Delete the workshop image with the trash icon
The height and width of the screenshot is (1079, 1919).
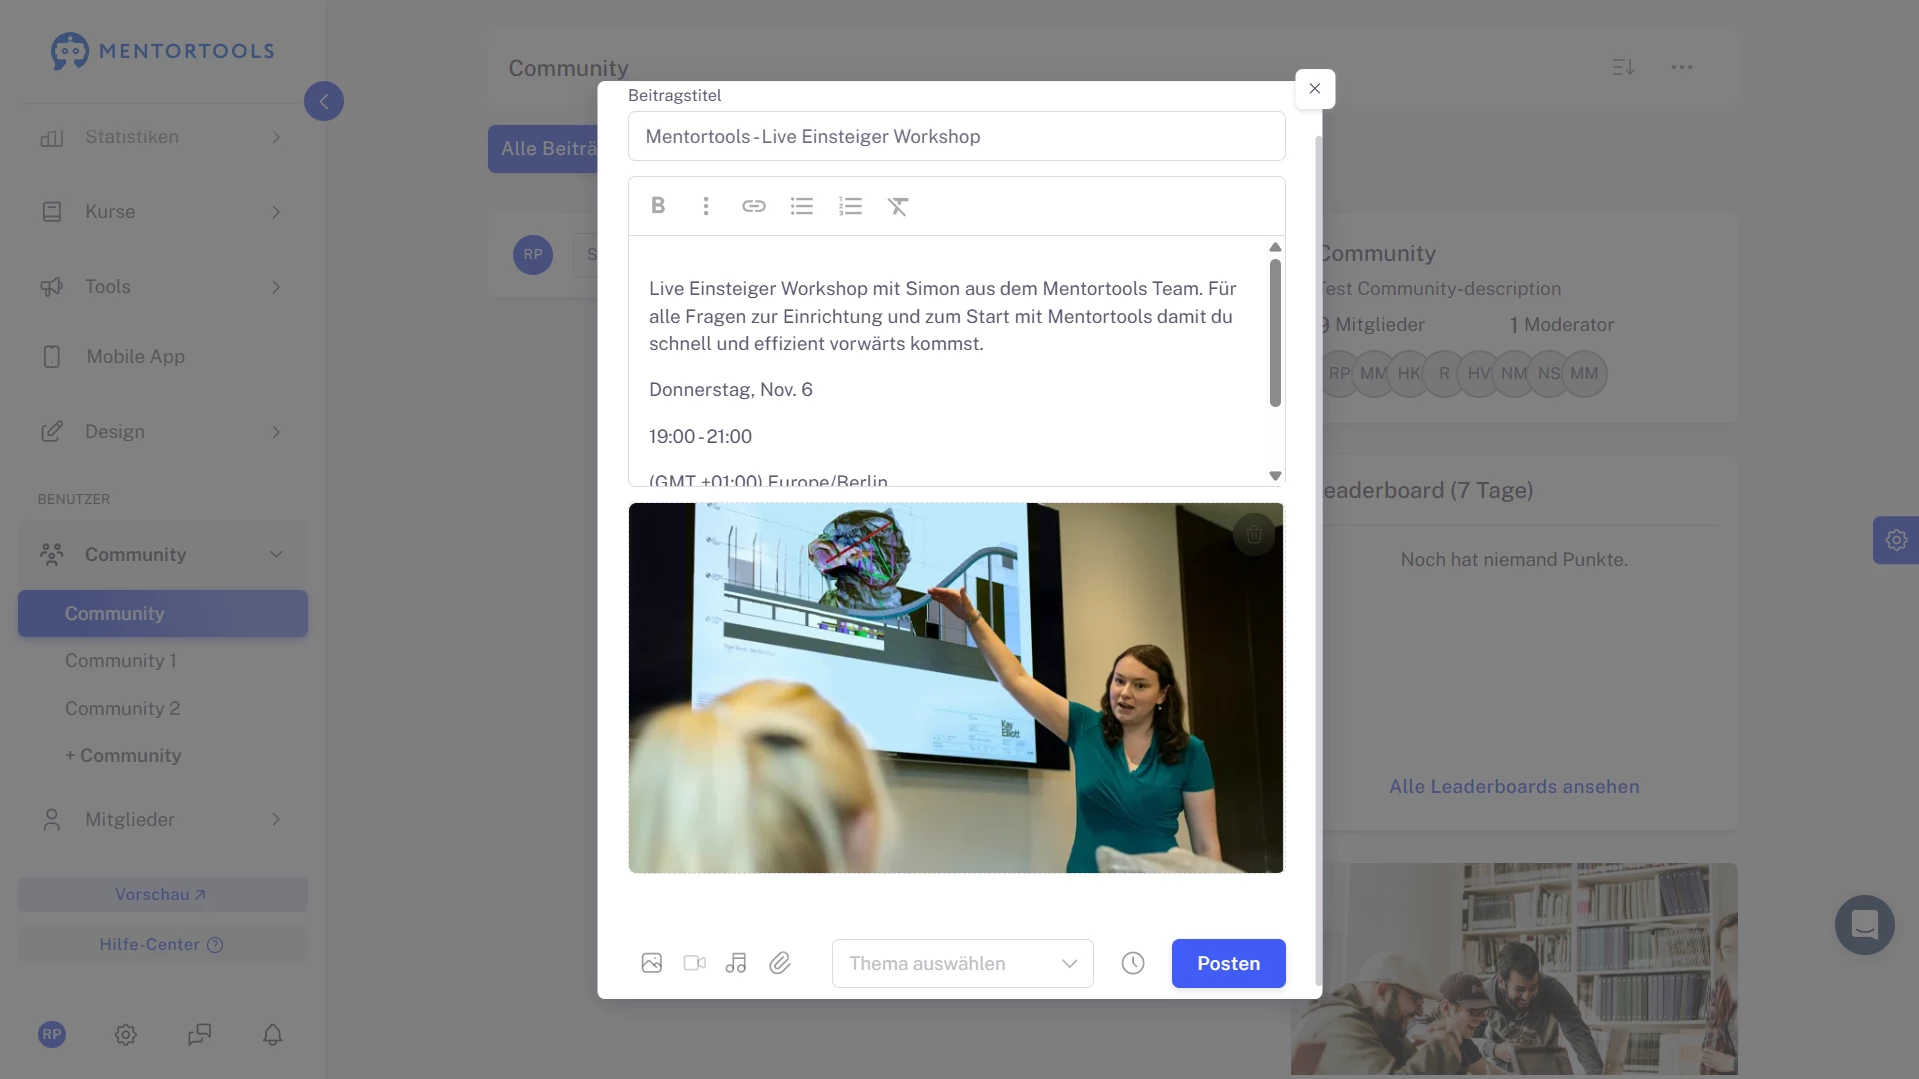point(1253,535)
